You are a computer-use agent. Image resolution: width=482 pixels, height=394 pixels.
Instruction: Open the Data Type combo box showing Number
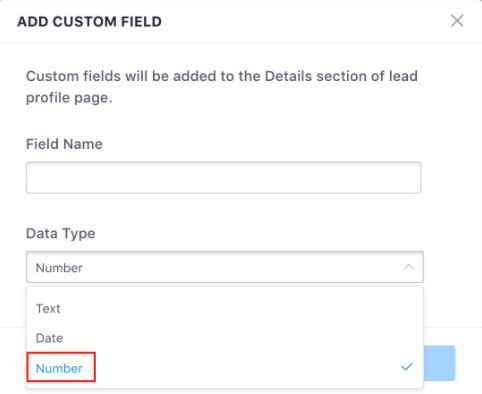coord(225,267)
